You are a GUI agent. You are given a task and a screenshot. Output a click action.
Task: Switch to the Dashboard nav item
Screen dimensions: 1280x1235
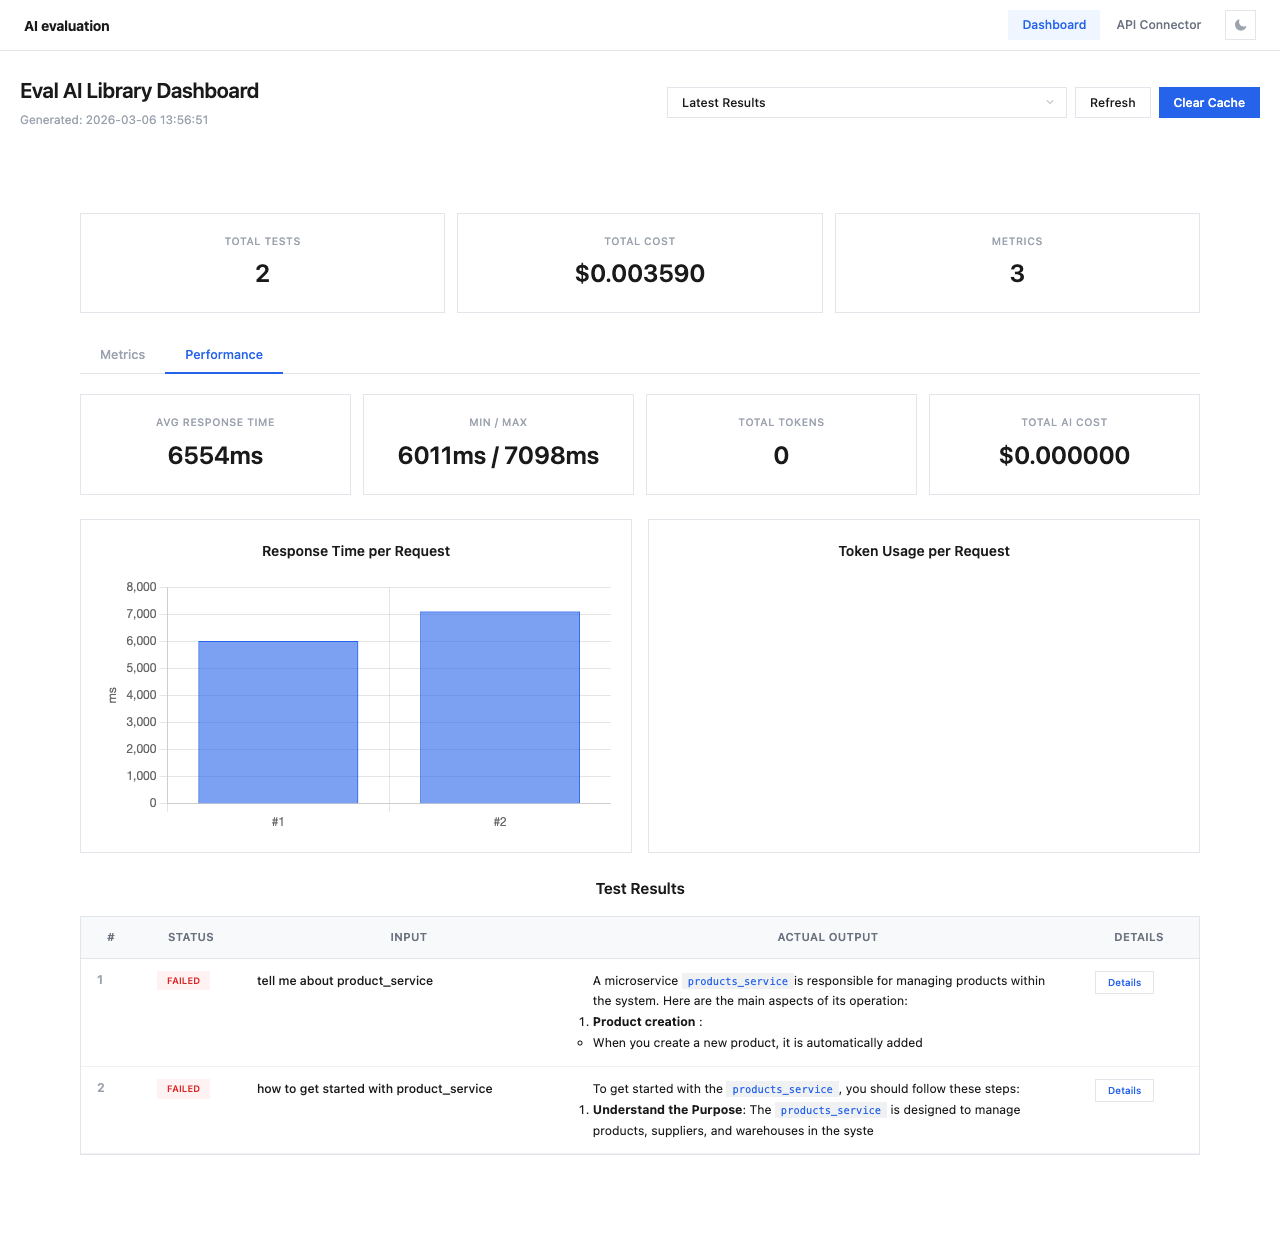1053,25
